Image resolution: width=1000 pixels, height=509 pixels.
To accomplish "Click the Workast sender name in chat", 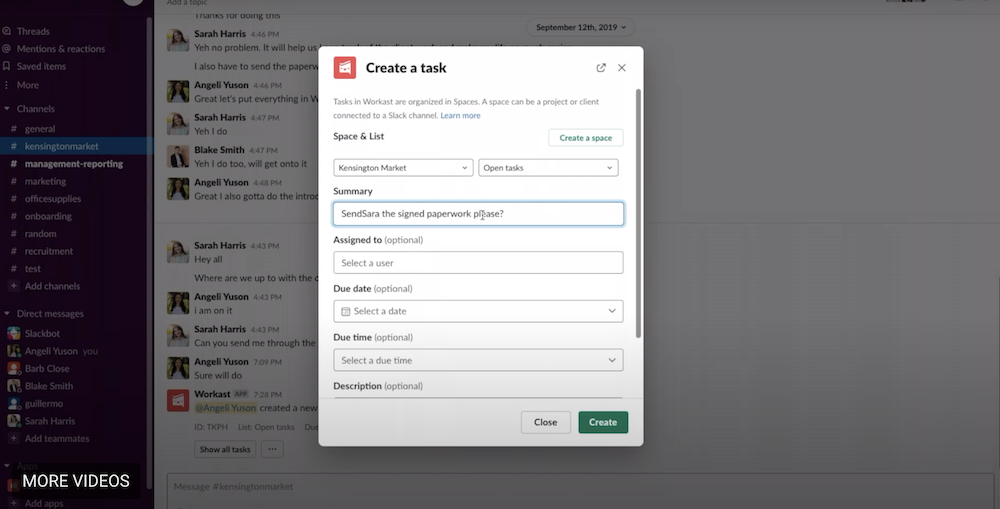I will (212, 394).
